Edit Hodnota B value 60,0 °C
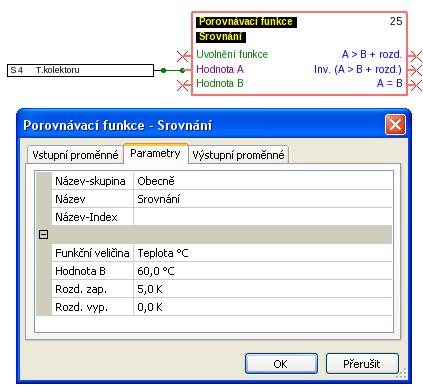 263,271
